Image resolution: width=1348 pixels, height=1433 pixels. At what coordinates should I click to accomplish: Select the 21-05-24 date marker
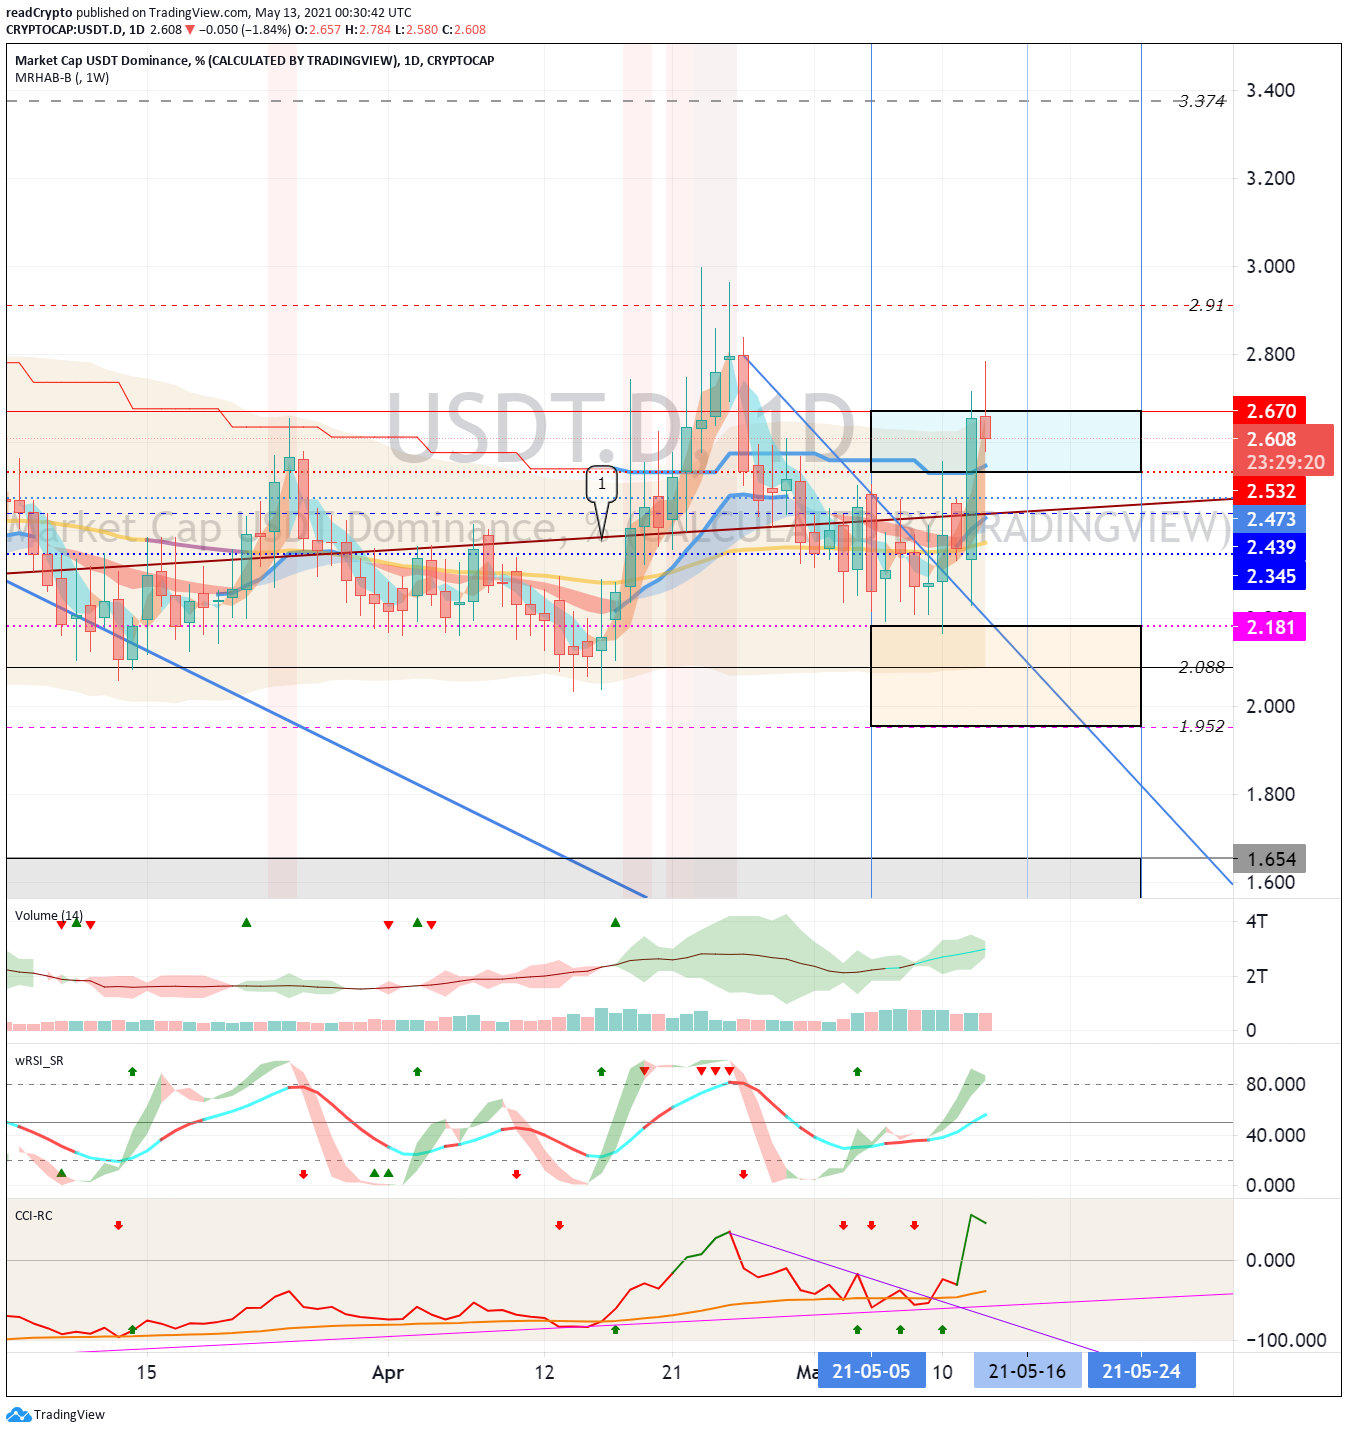click(x=1141, y=1371)
